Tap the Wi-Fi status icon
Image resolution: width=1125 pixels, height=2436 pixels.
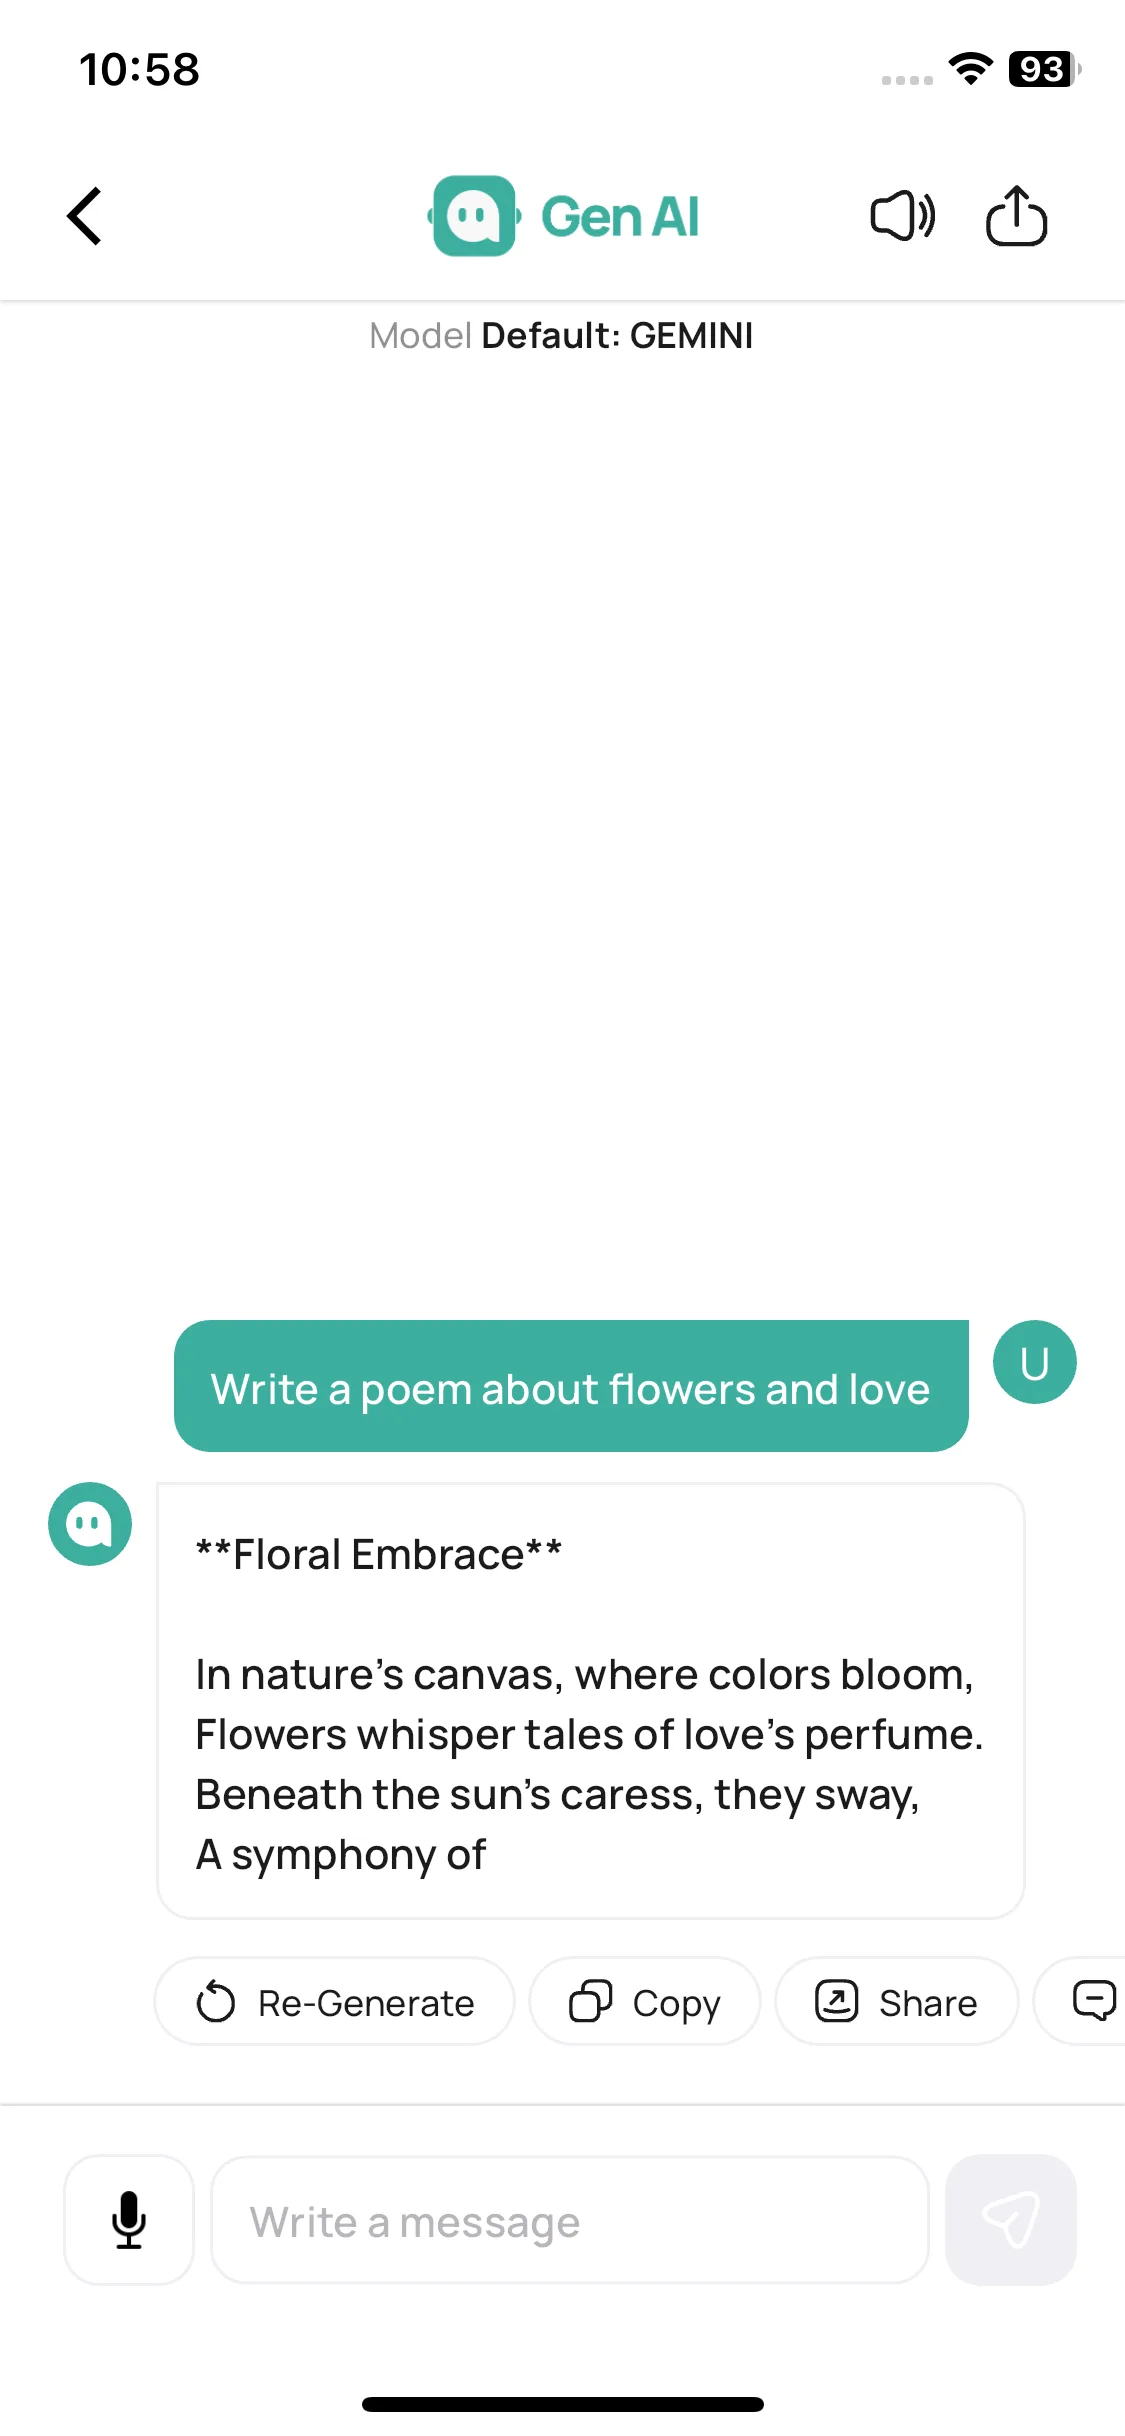pyautogui.click(x=971, y=69)
